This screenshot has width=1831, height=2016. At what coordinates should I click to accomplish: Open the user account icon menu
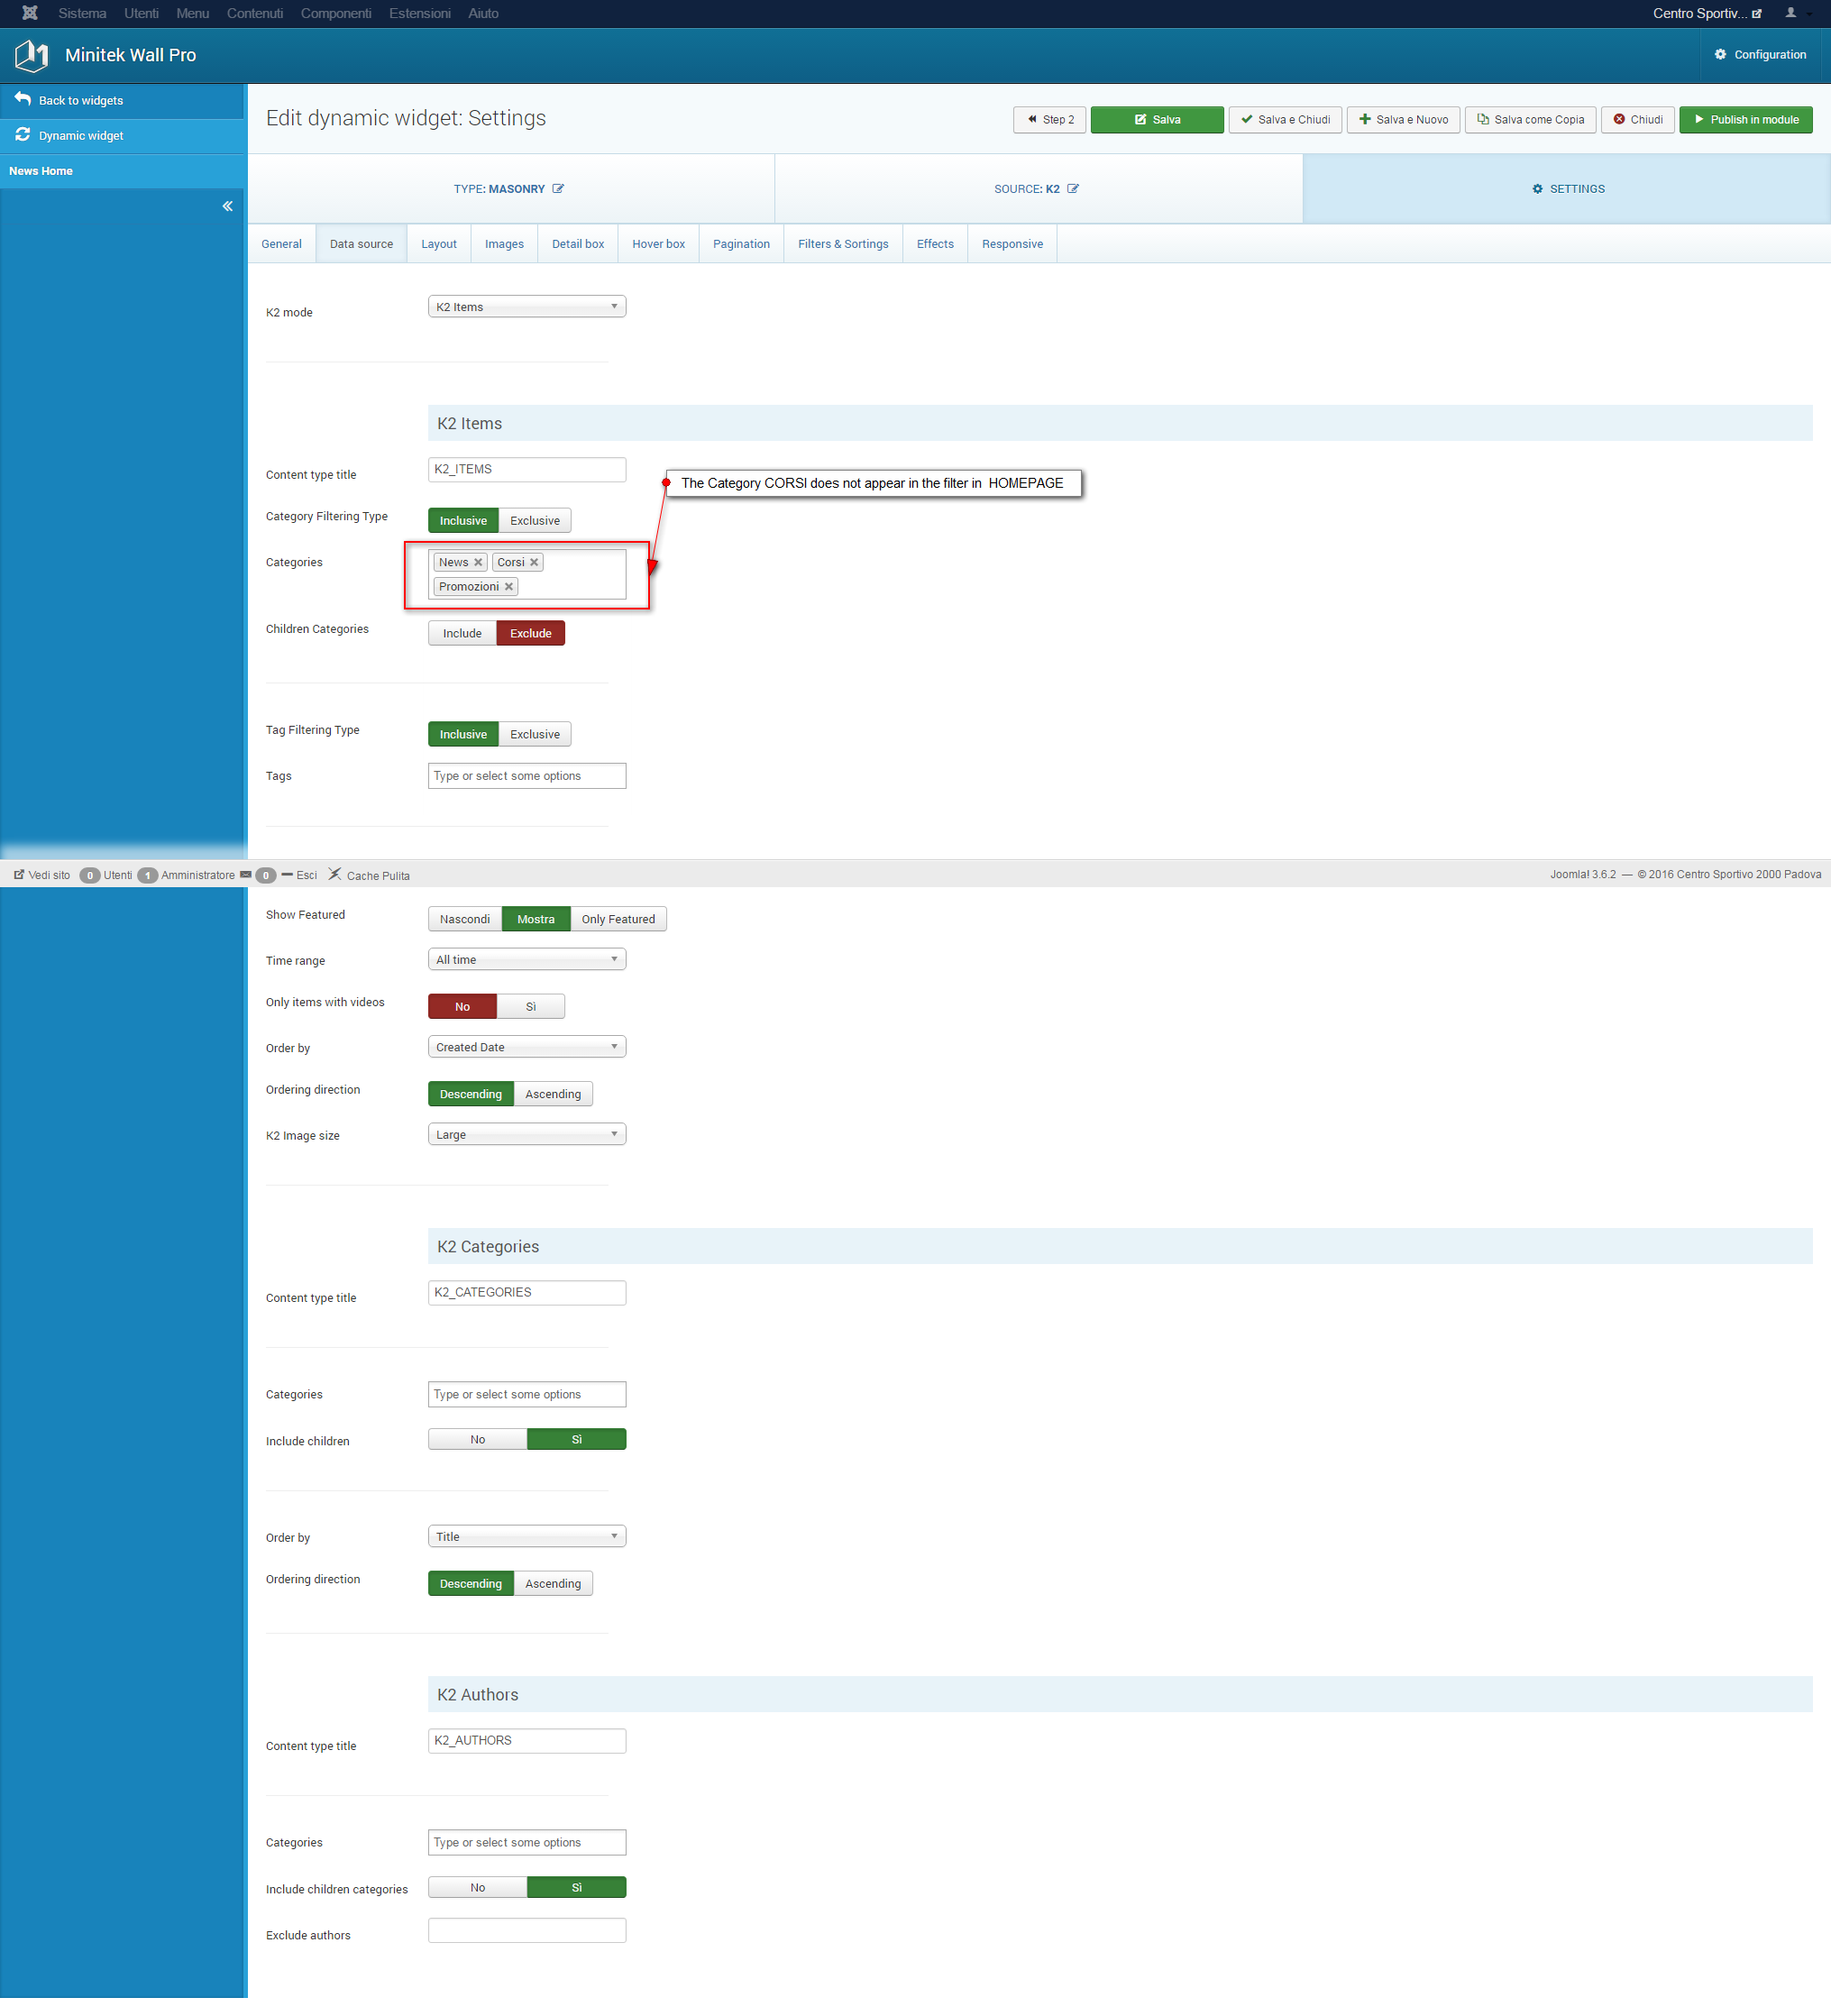point(1791,13)
